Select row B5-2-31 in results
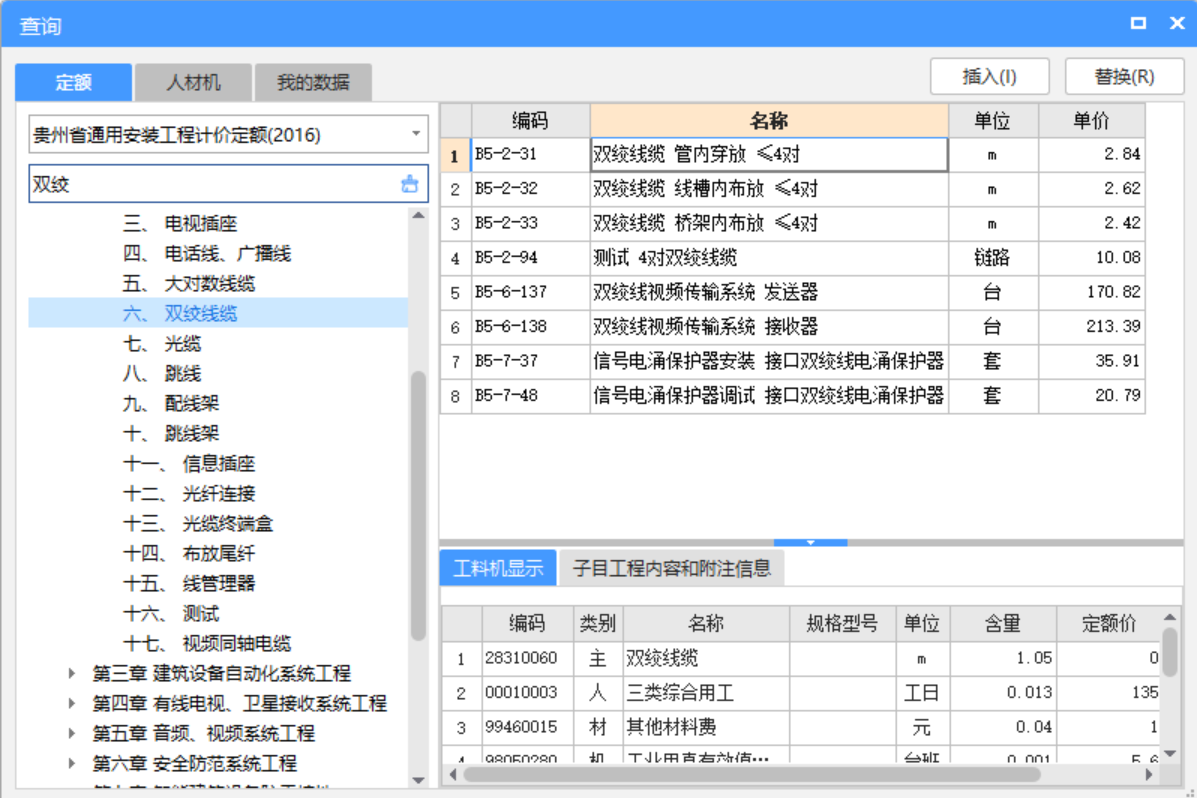 point(792,154)
